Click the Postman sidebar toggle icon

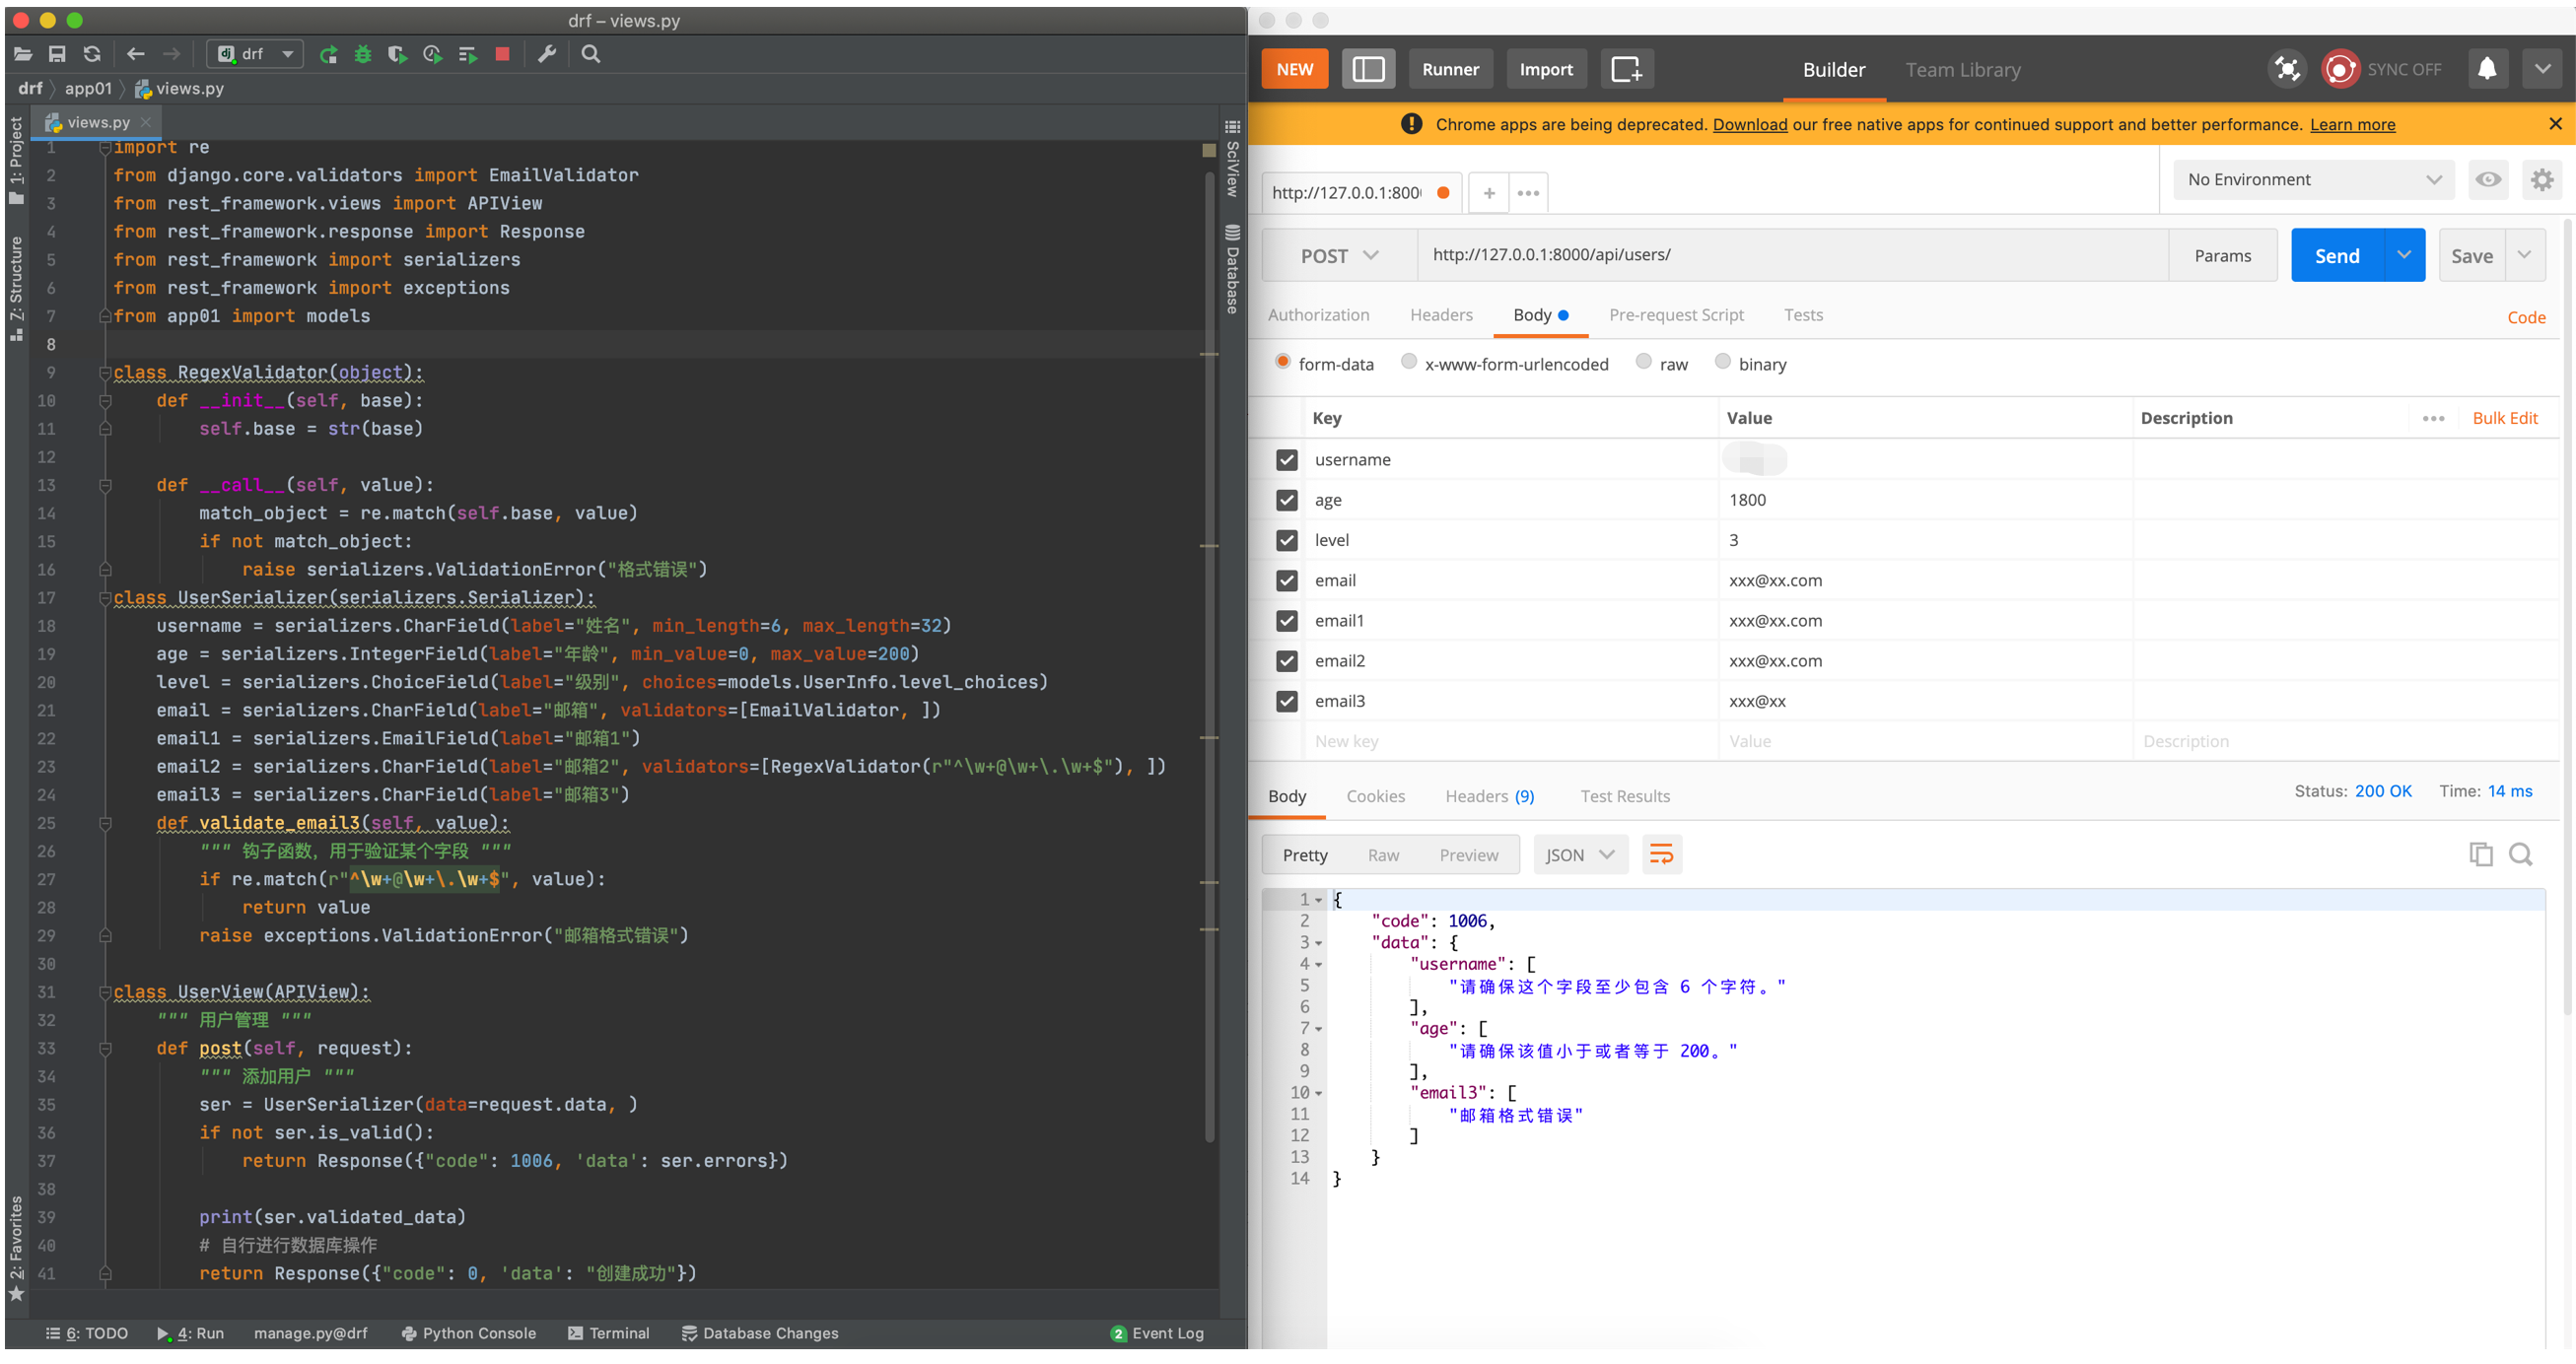point(1367,69)
